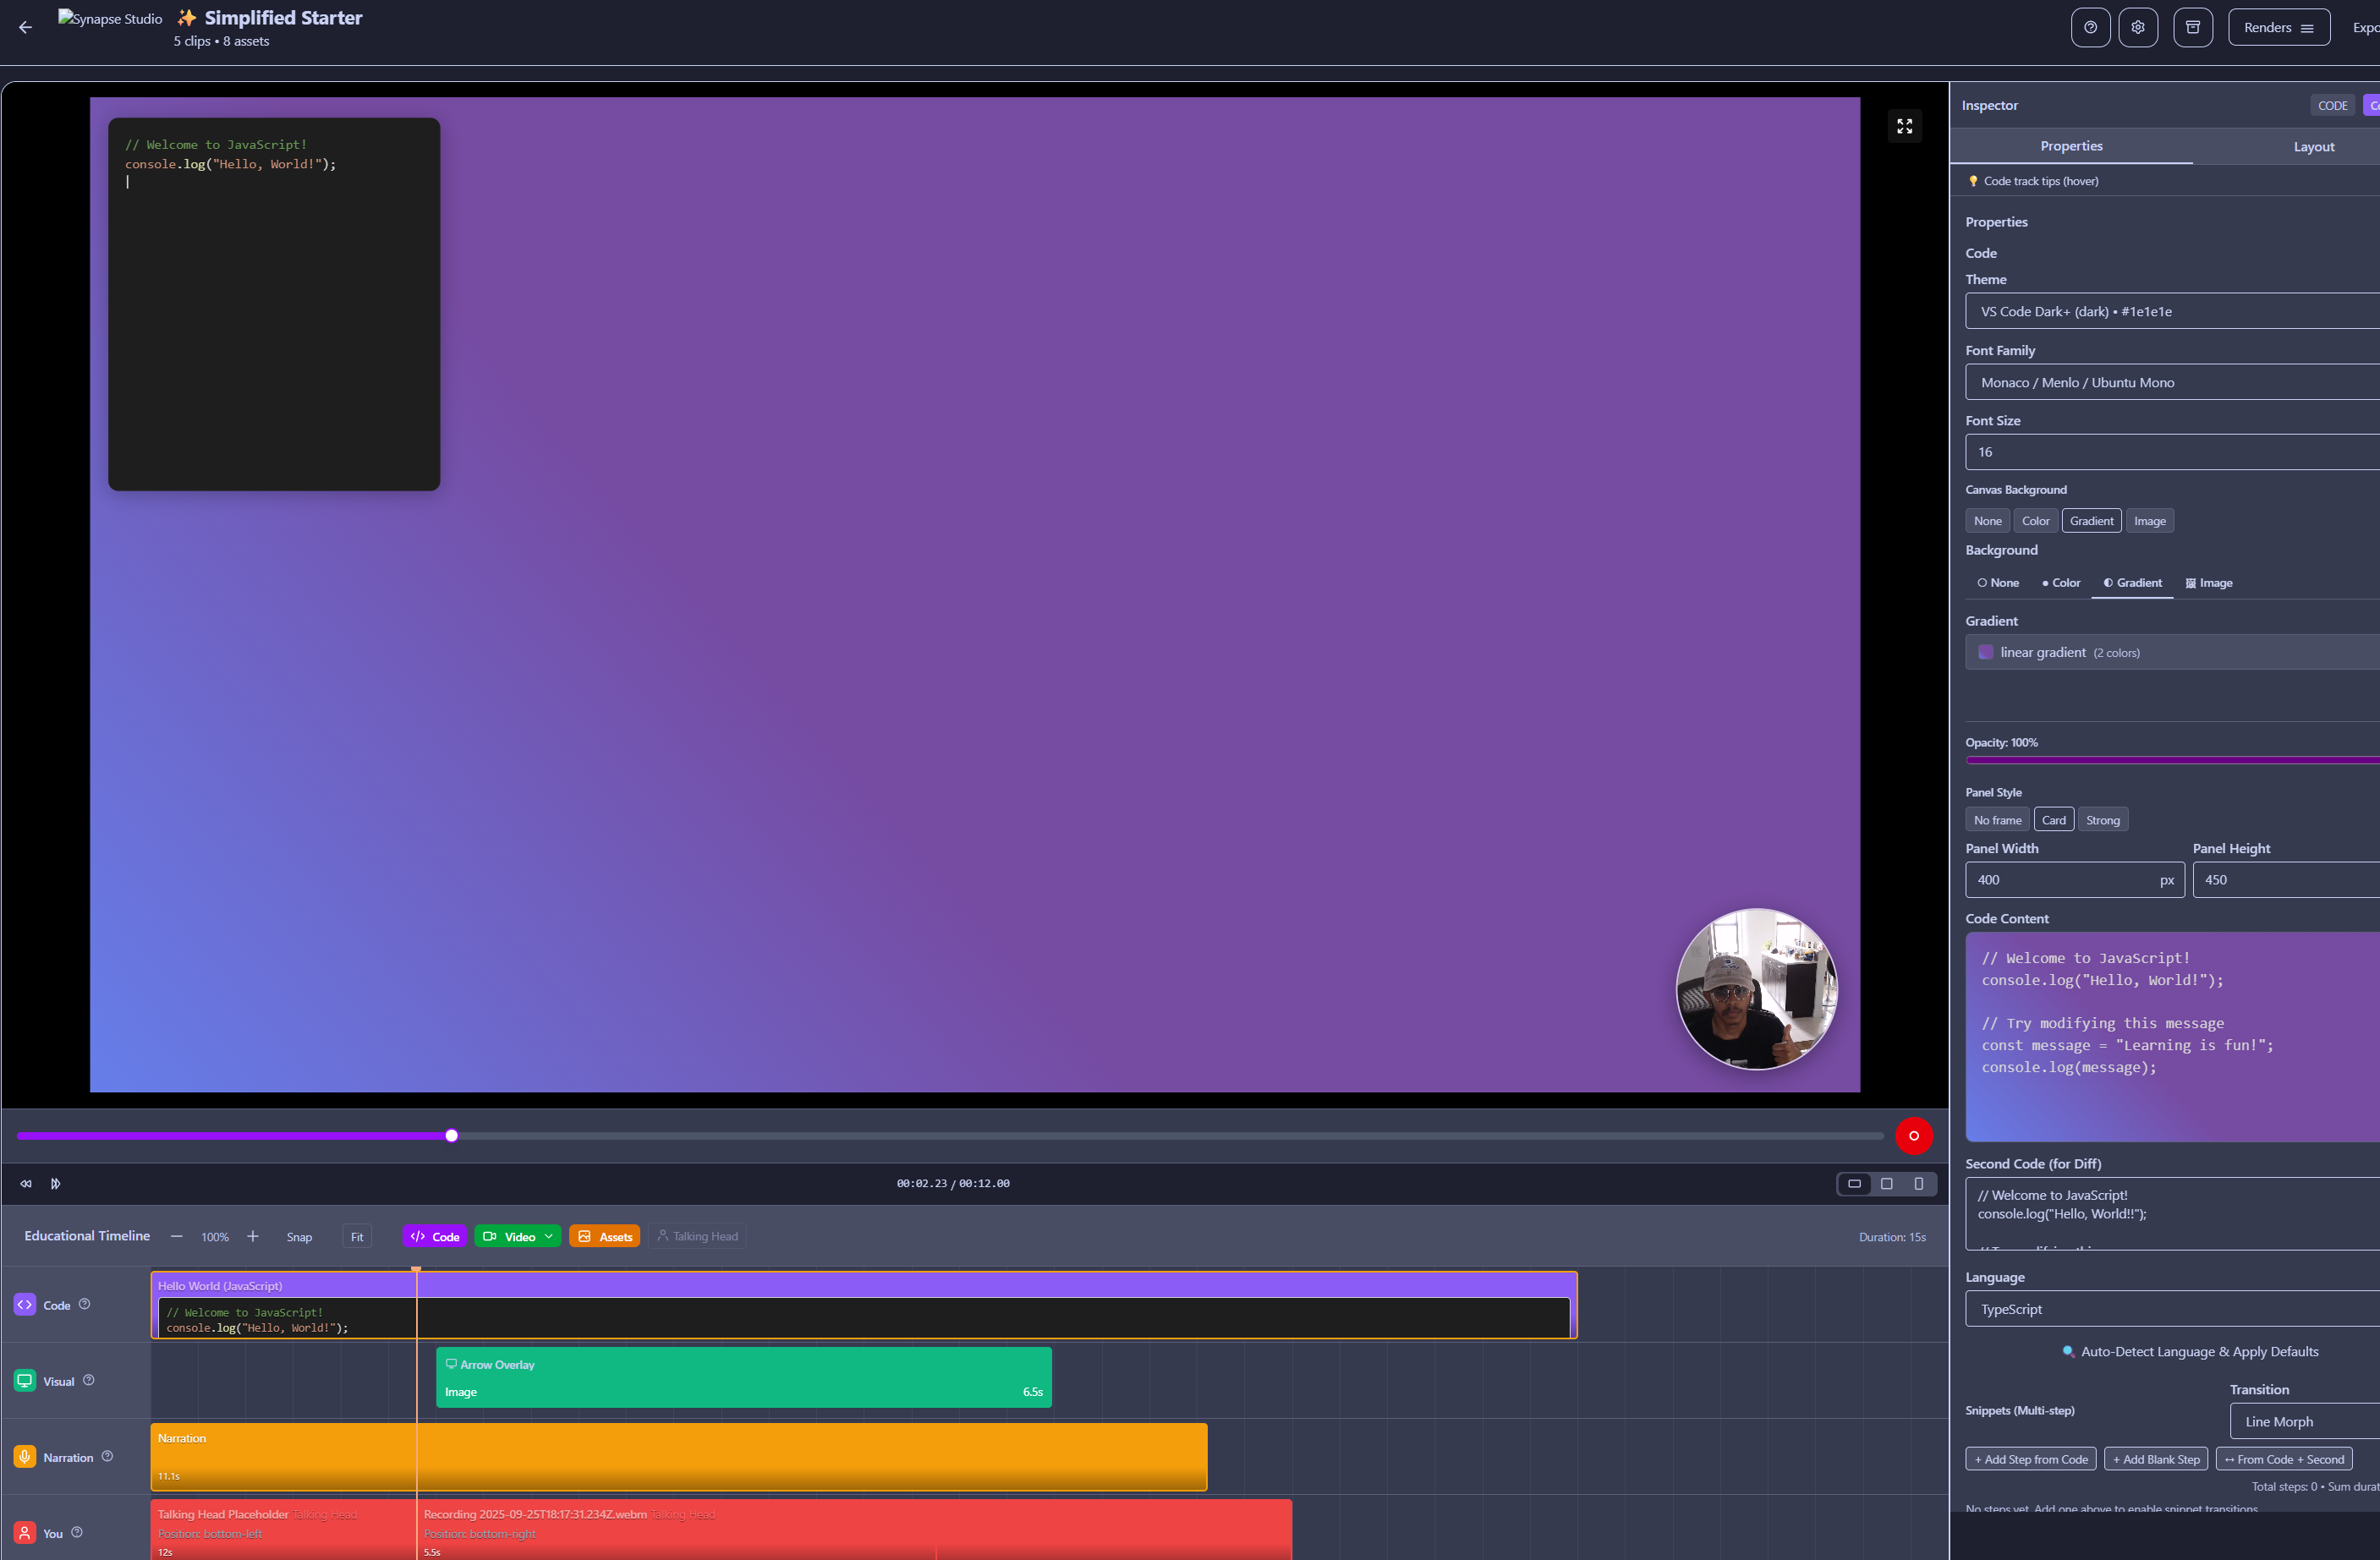
Task: Click Auto-Detect Language & Apply Defaults
Action: tap(2190, 1351)
